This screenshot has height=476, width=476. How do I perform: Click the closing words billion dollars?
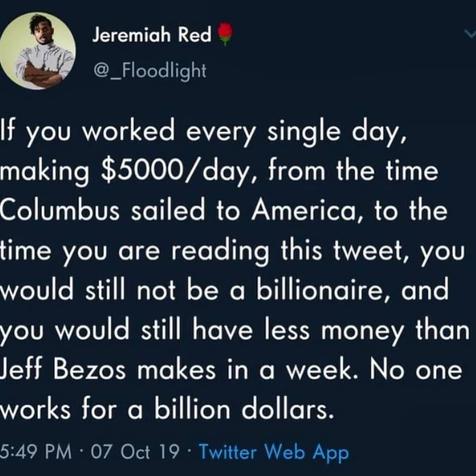click(x=244, y=409)
